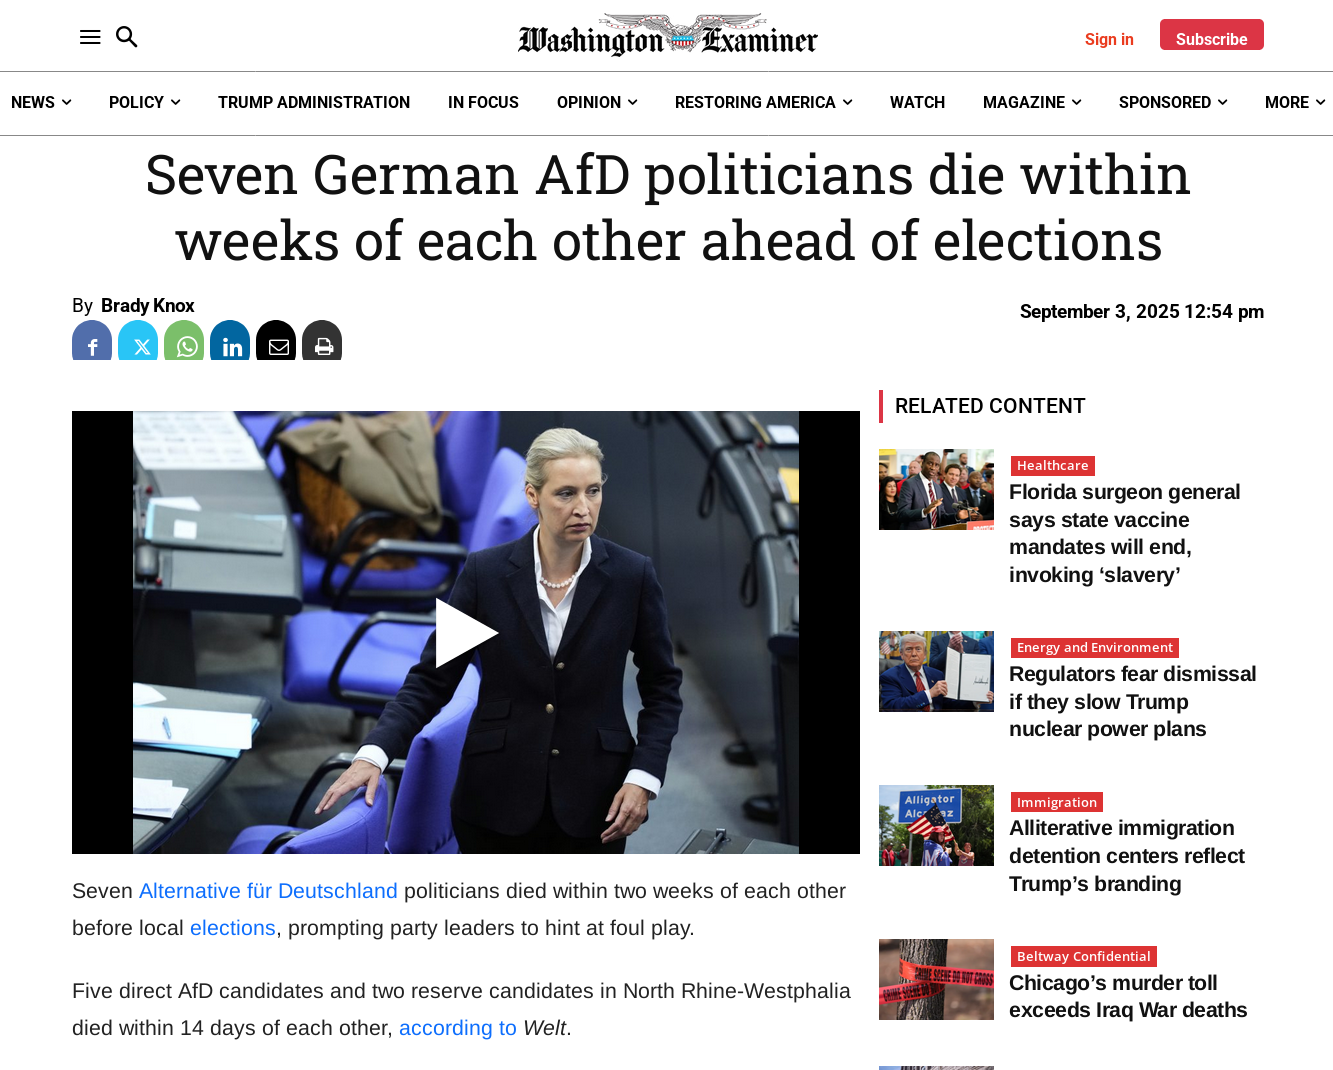Screen dimensions: 1333x1070
Task: Share article on X
Action: (138, 341)
